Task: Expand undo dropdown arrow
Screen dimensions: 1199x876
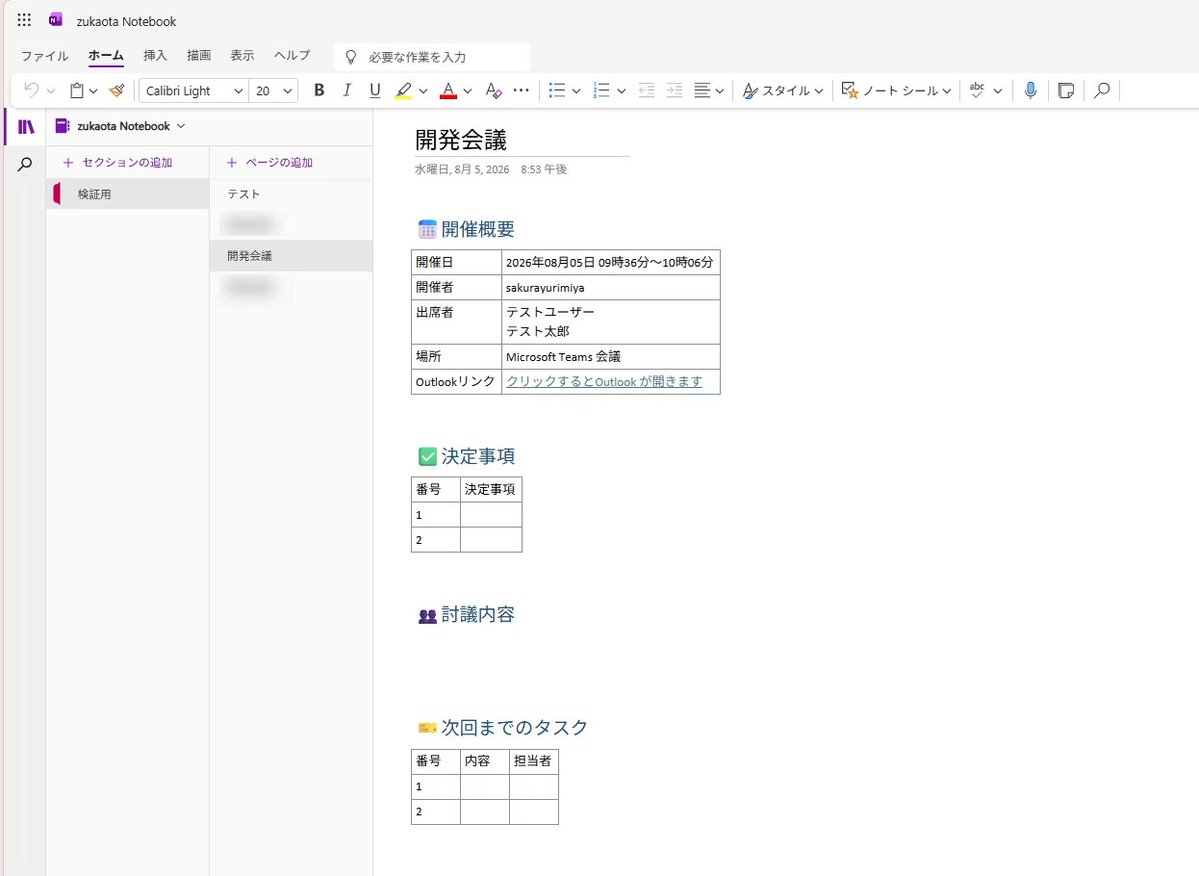Action: [x=50, y=91]
